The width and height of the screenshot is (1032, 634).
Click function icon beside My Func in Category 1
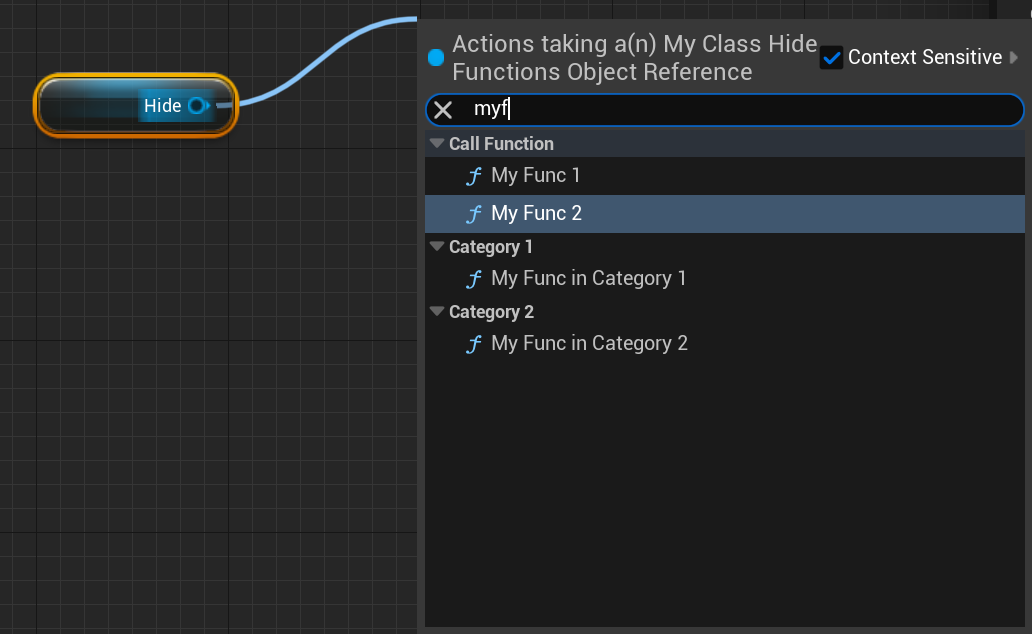click(474, 279)
